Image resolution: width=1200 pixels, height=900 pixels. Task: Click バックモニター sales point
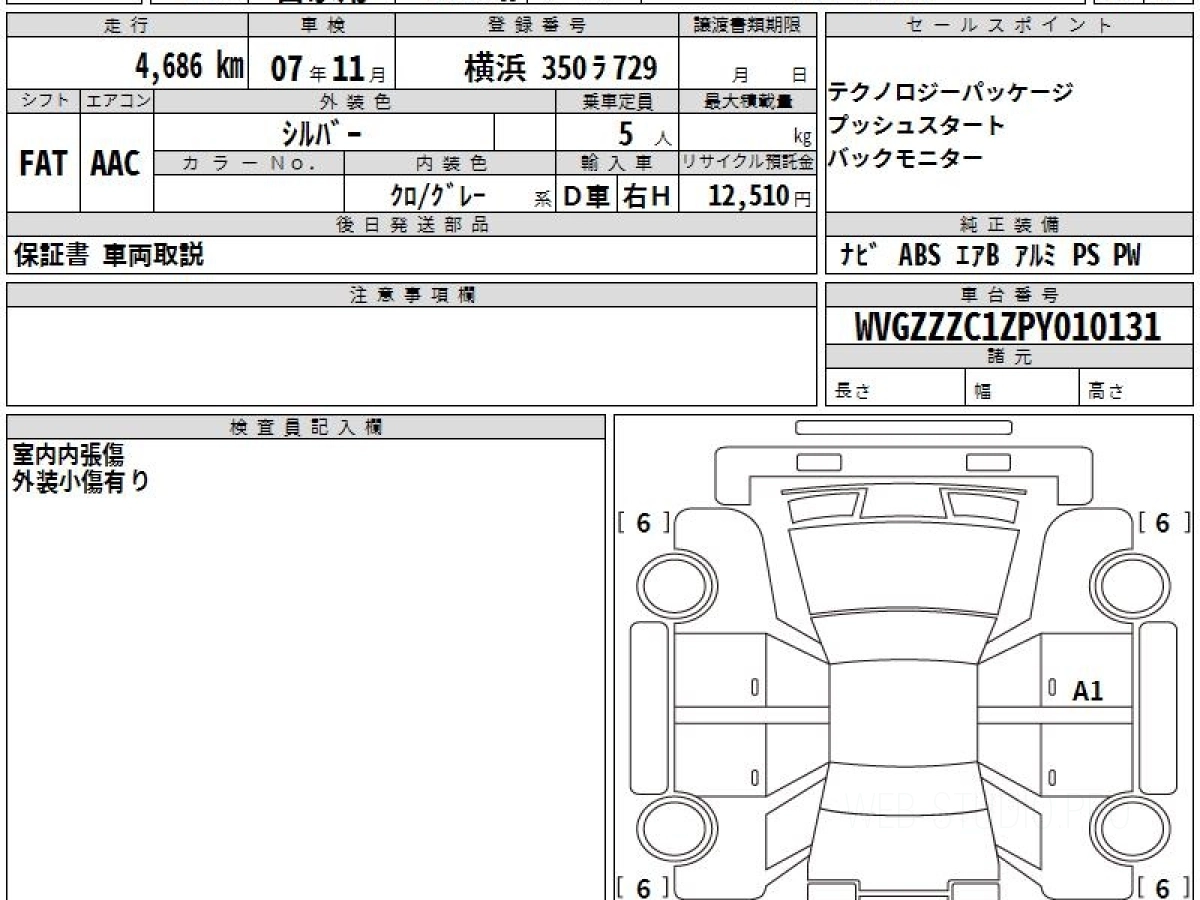point(905,158)
